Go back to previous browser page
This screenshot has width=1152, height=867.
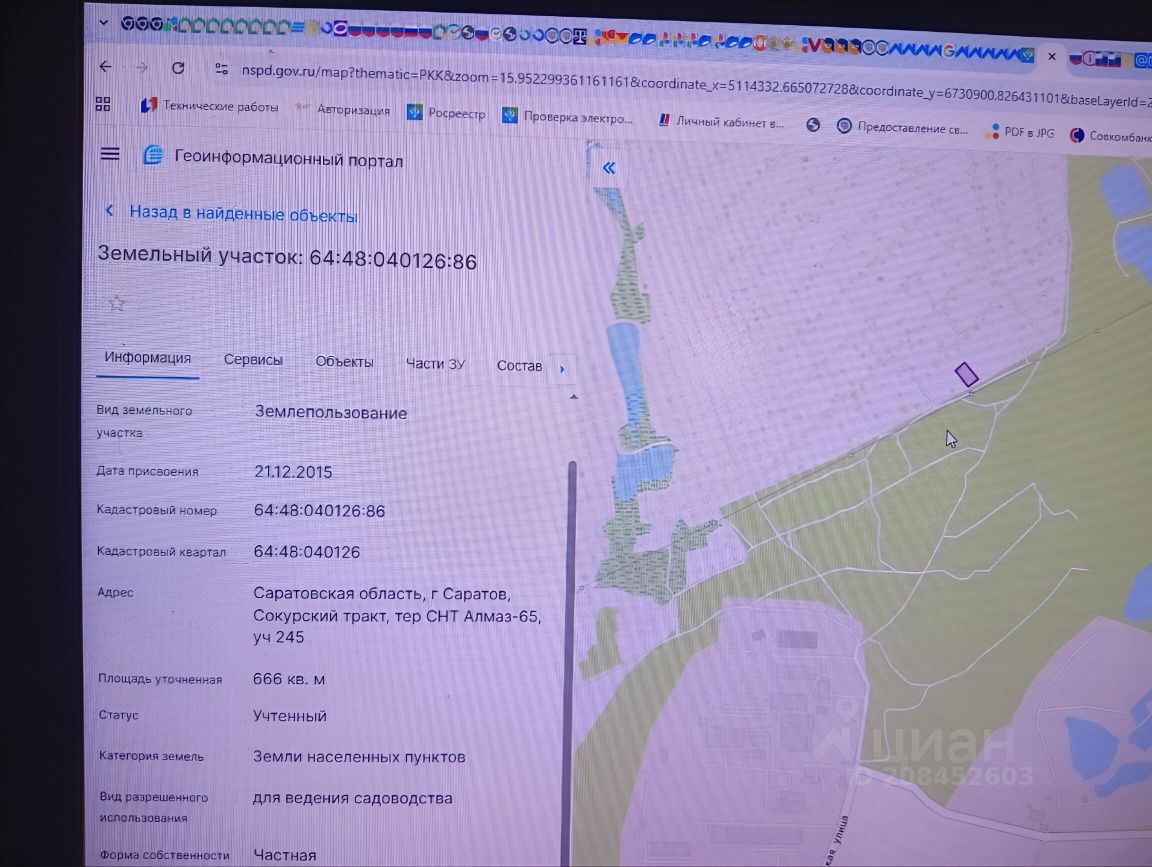point(106,67)
